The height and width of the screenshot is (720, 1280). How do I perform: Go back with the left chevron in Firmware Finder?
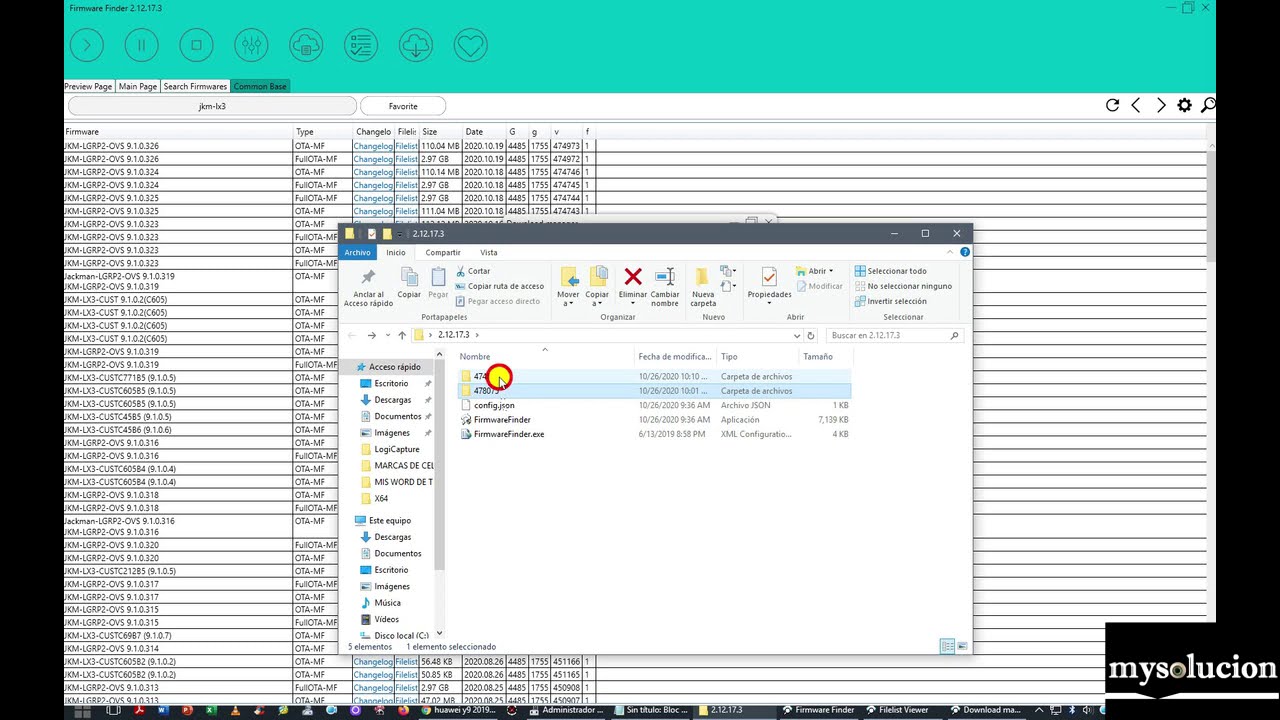[x=1136, y=105]
